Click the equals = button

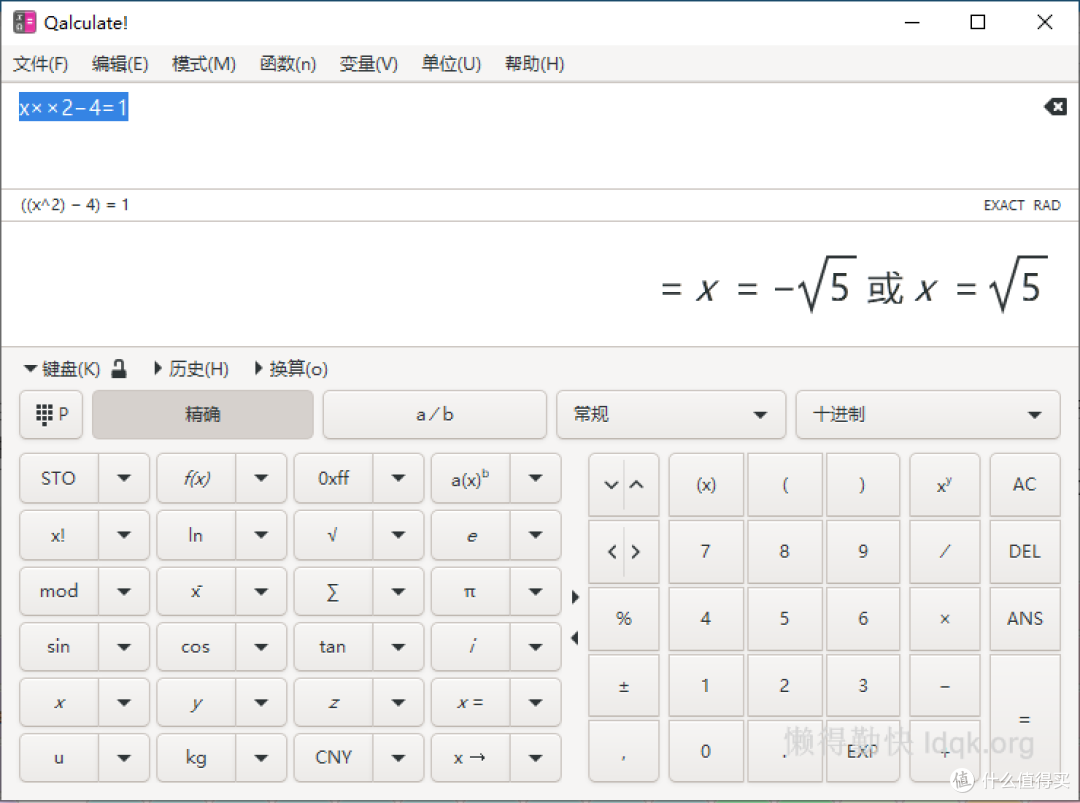[1024, 718]
